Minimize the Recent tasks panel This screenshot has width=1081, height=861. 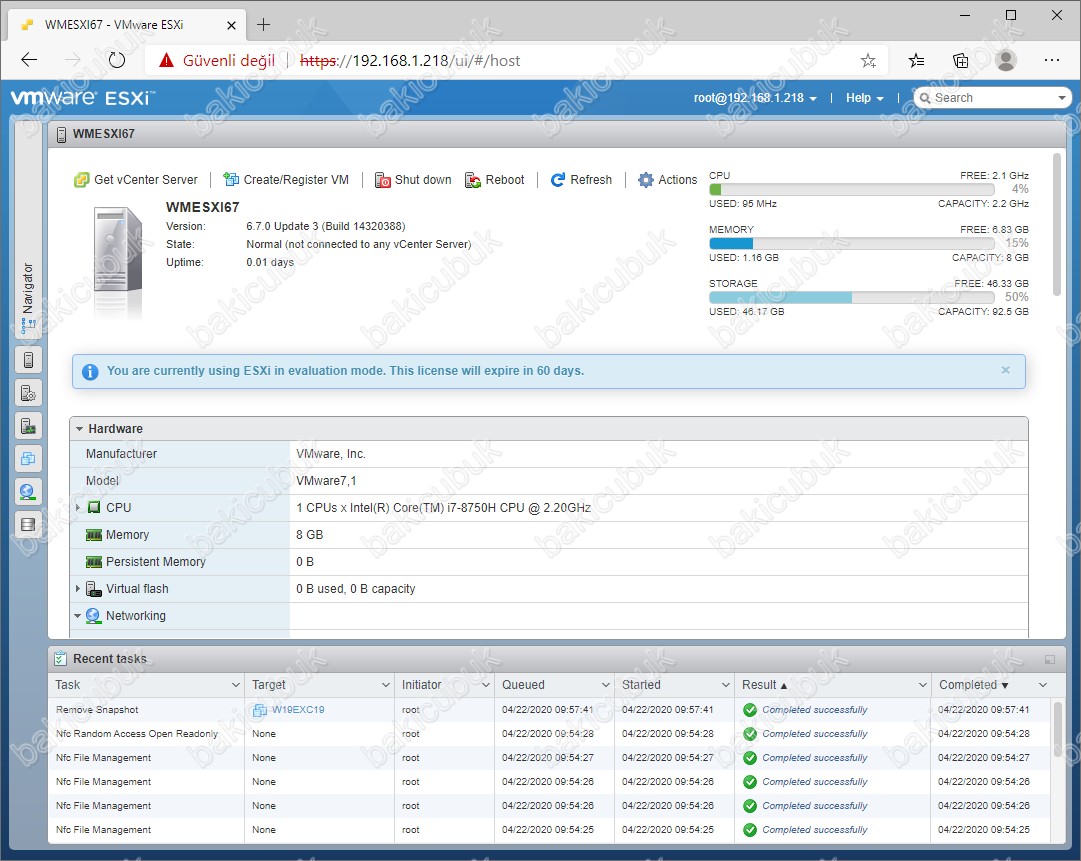pos(1049,660)
